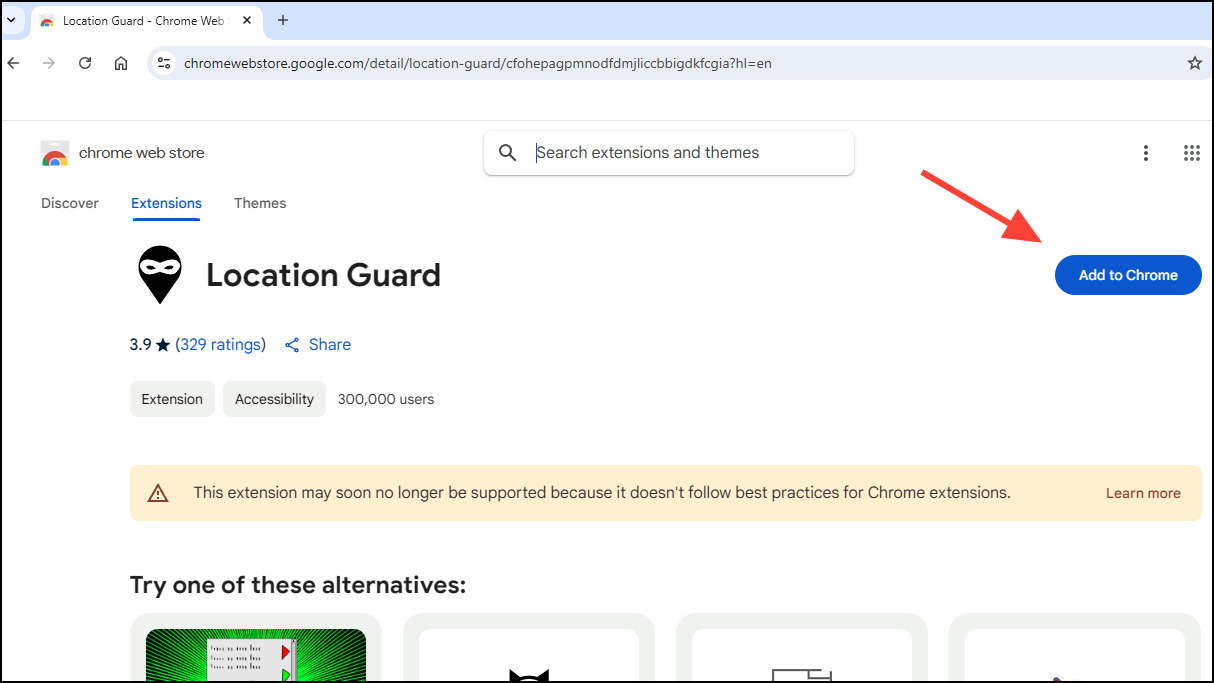
Task: Open the Themes tab
Action: 260,203
